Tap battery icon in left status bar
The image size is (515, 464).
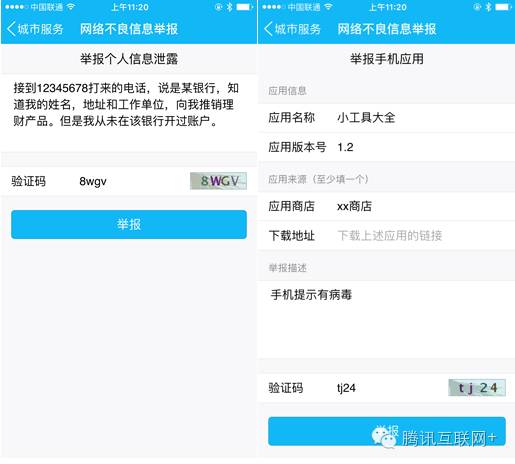tap(244, 7)
